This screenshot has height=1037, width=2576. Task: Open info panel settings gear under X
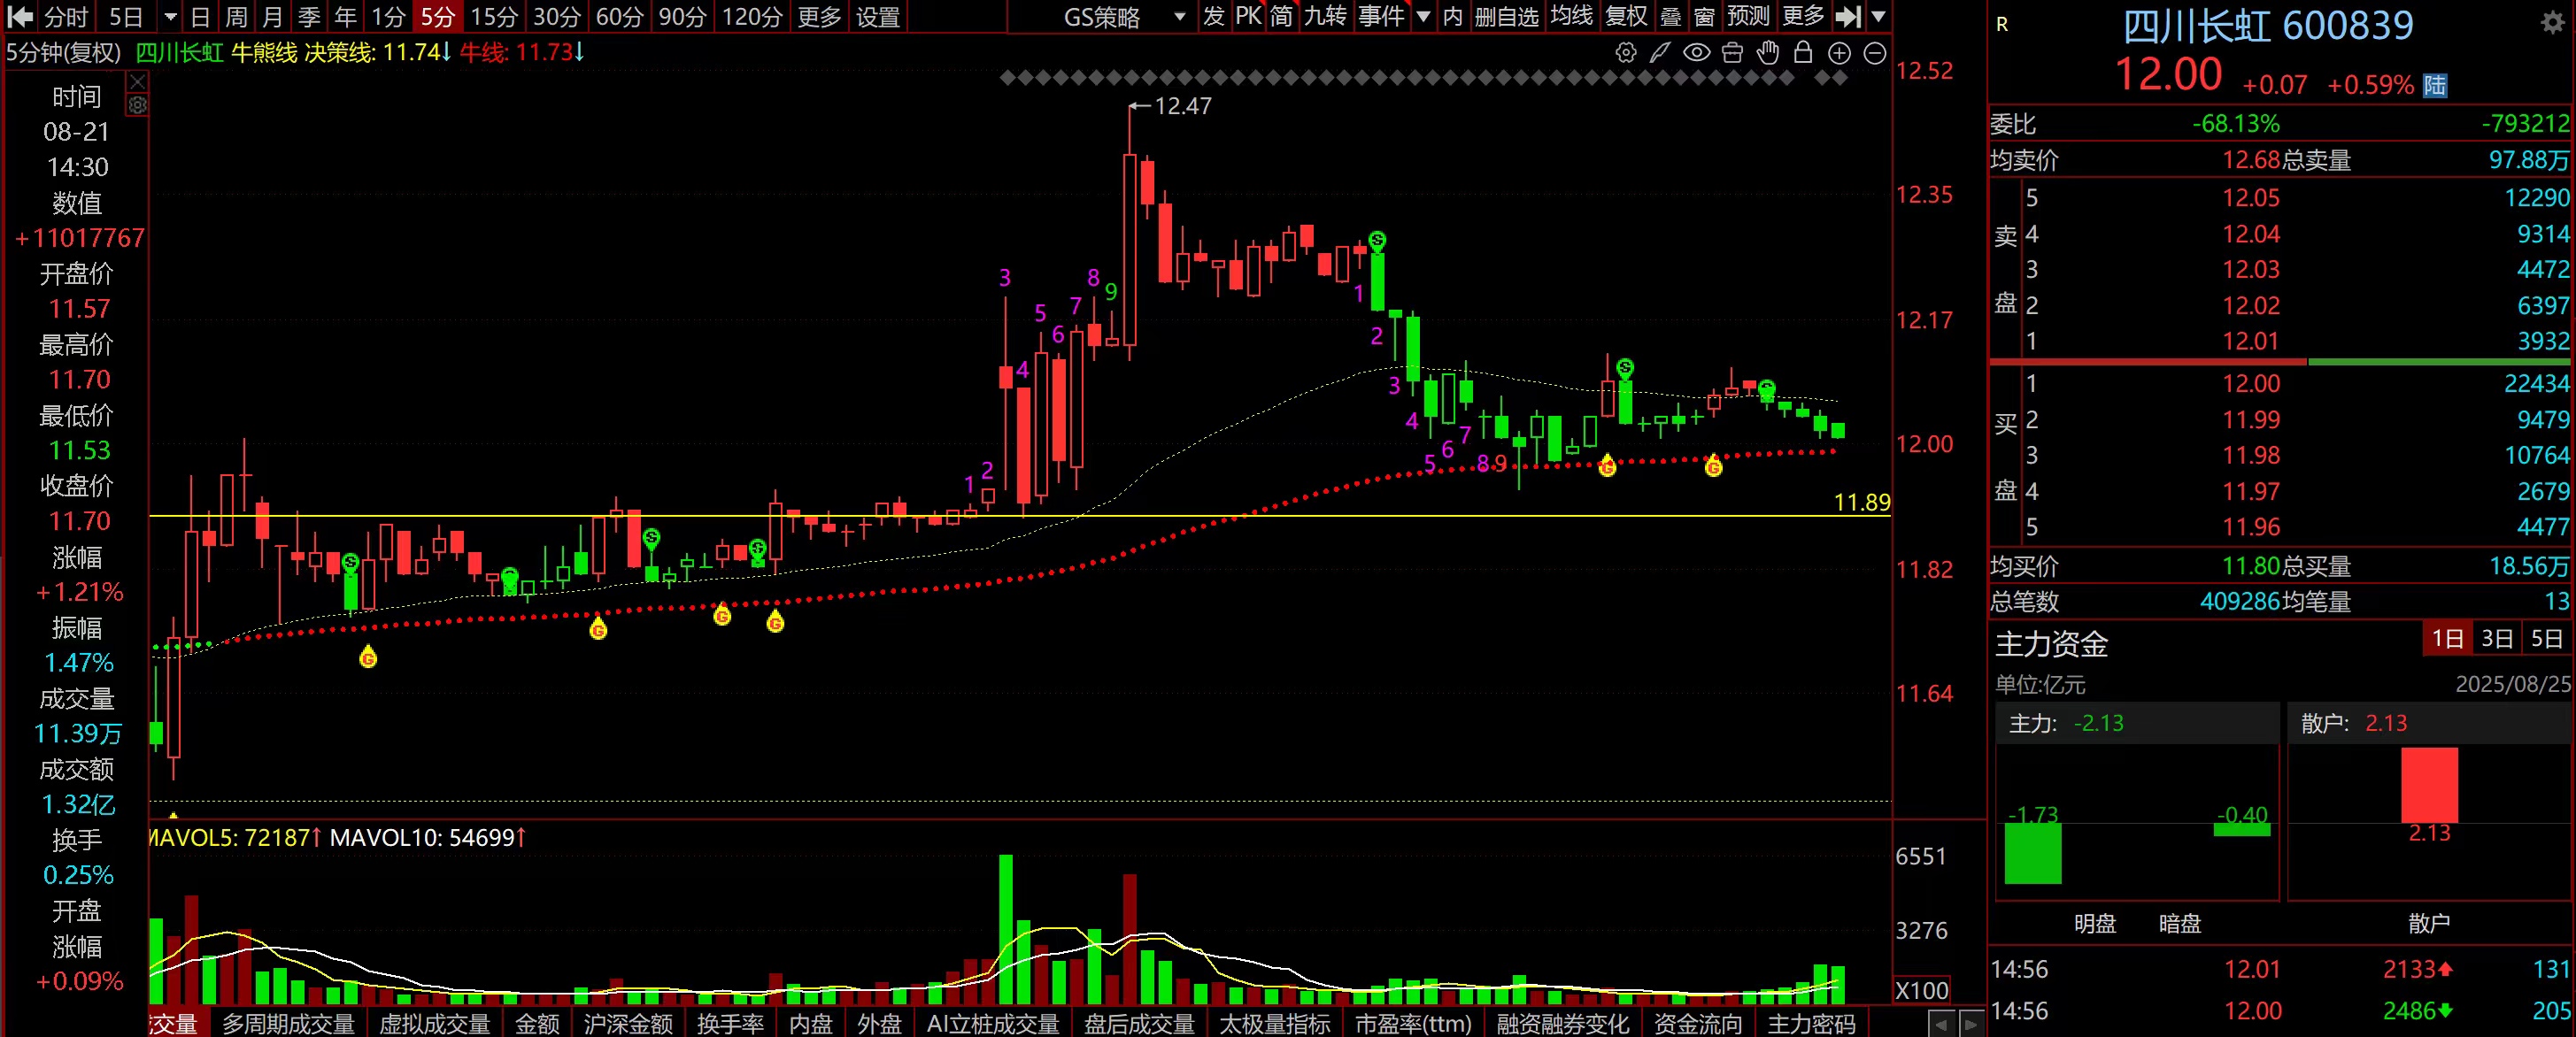[x=138, y=105]
